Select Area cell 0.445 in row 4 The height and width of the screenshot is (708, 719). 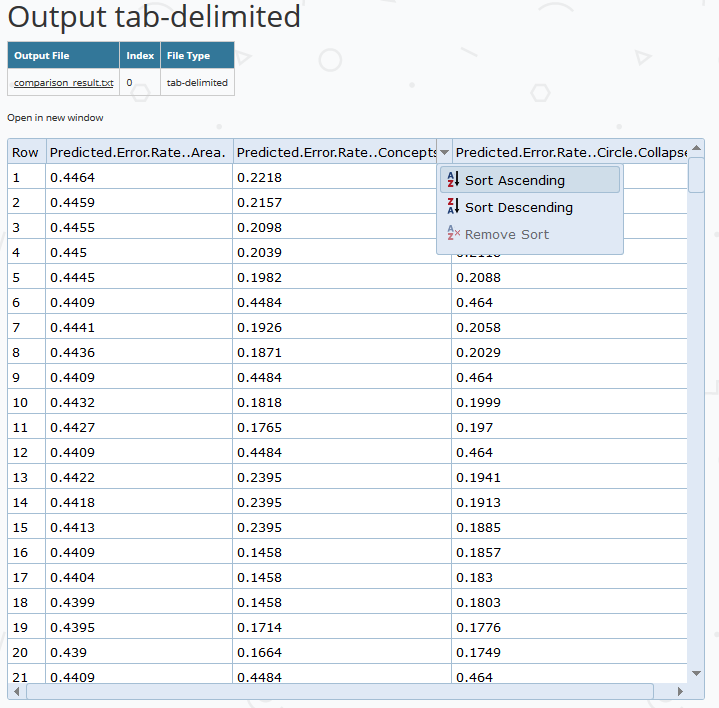pyautogui.click(x=139, y=252)
